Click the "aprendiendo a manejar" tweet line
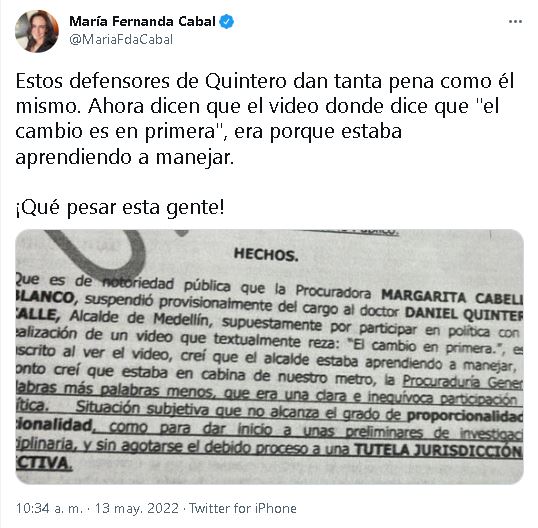This screenshot has height=528, width=538. coord(125,157)
